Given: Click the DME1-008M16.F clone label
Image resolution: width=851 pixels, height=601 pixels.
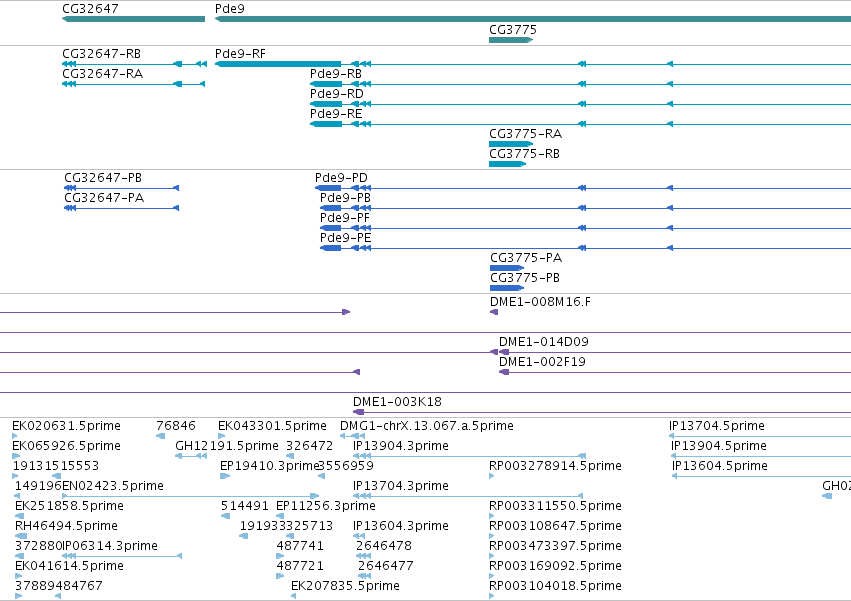Looking at the screenshot, I should (x=541, y=302).
